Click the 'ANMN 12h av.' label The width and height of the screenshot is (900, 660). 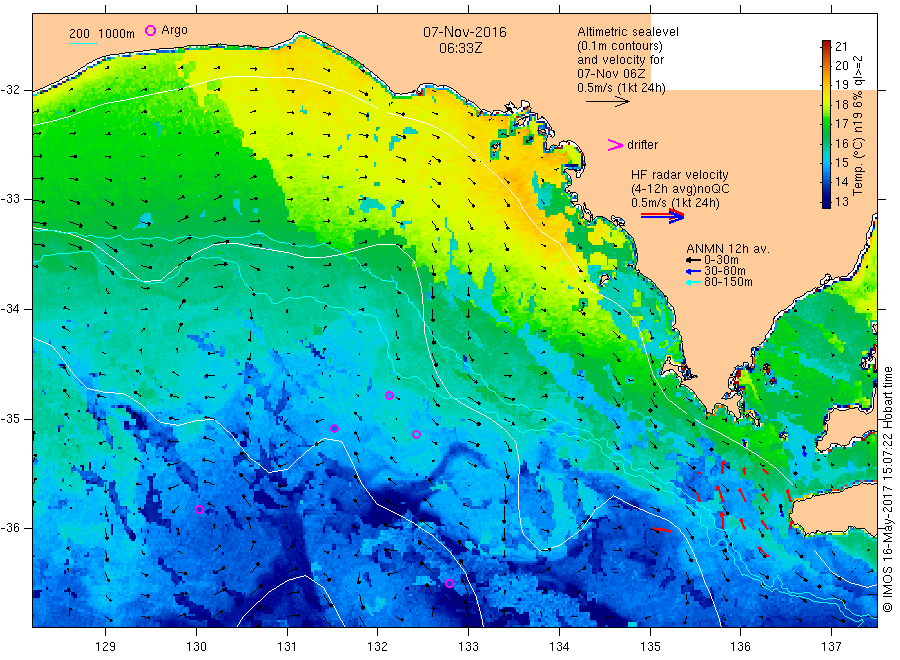(728, 249)
